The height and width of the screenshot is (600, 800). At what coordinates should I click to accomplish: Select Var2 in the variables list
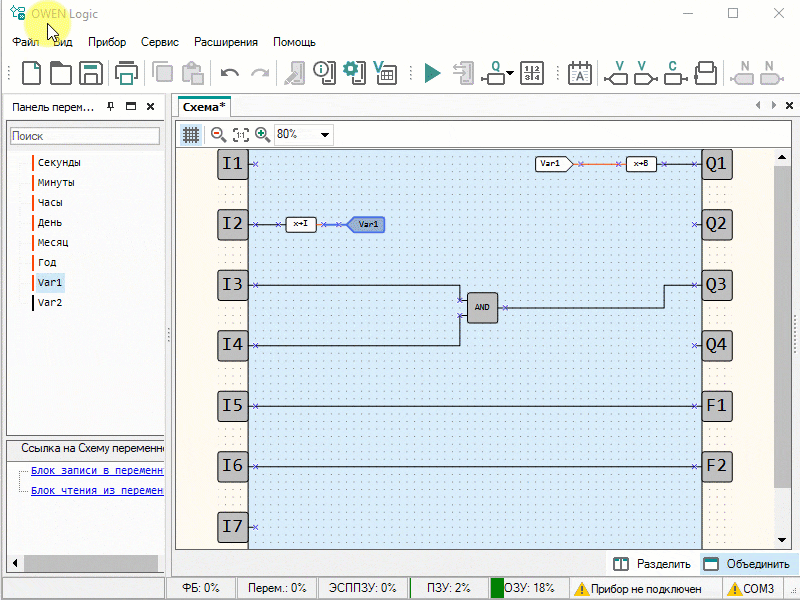[49, 302]
